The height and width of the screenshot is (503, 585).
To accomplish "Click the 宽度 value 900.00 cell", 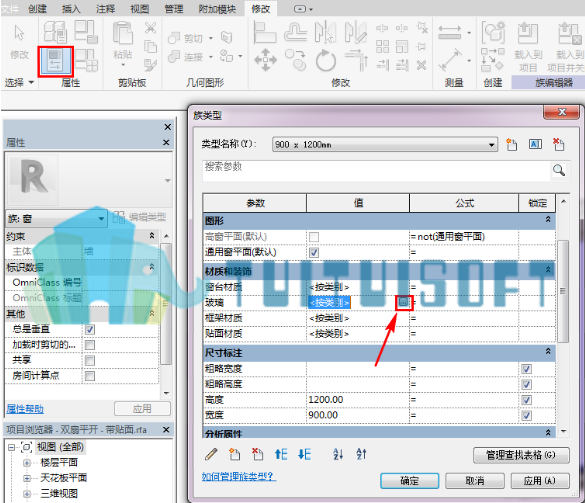I will pos(358,415).
